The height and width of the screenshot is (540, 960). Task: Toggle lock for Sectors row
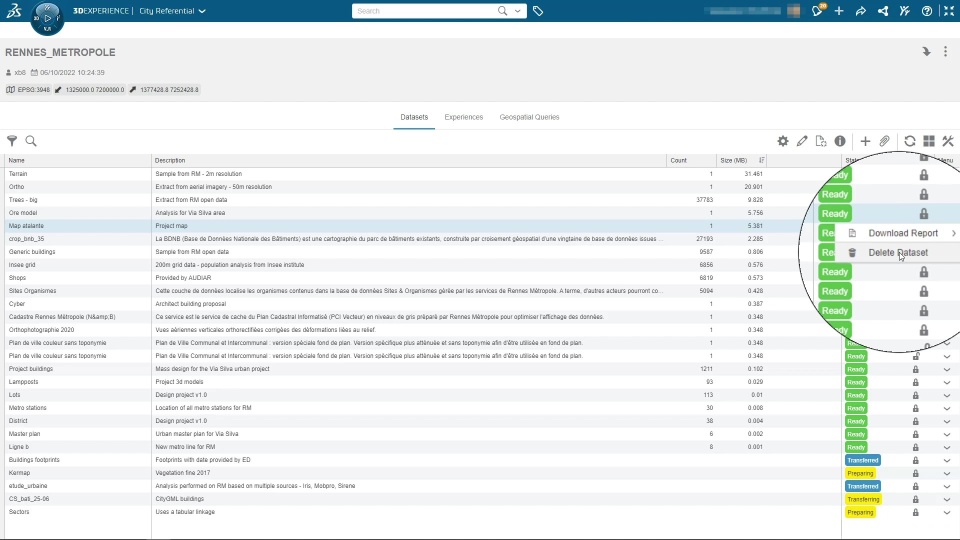pos(916,512)
